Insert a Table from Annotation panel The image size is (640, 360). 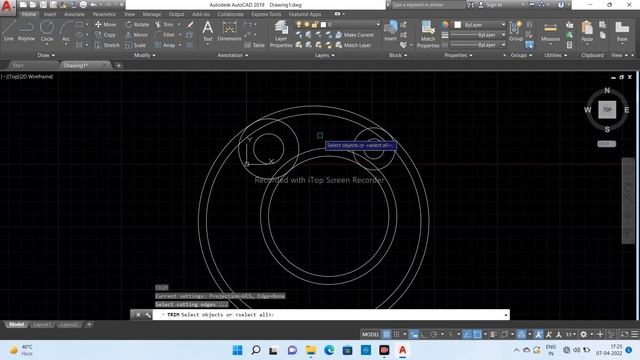[255, 45]
